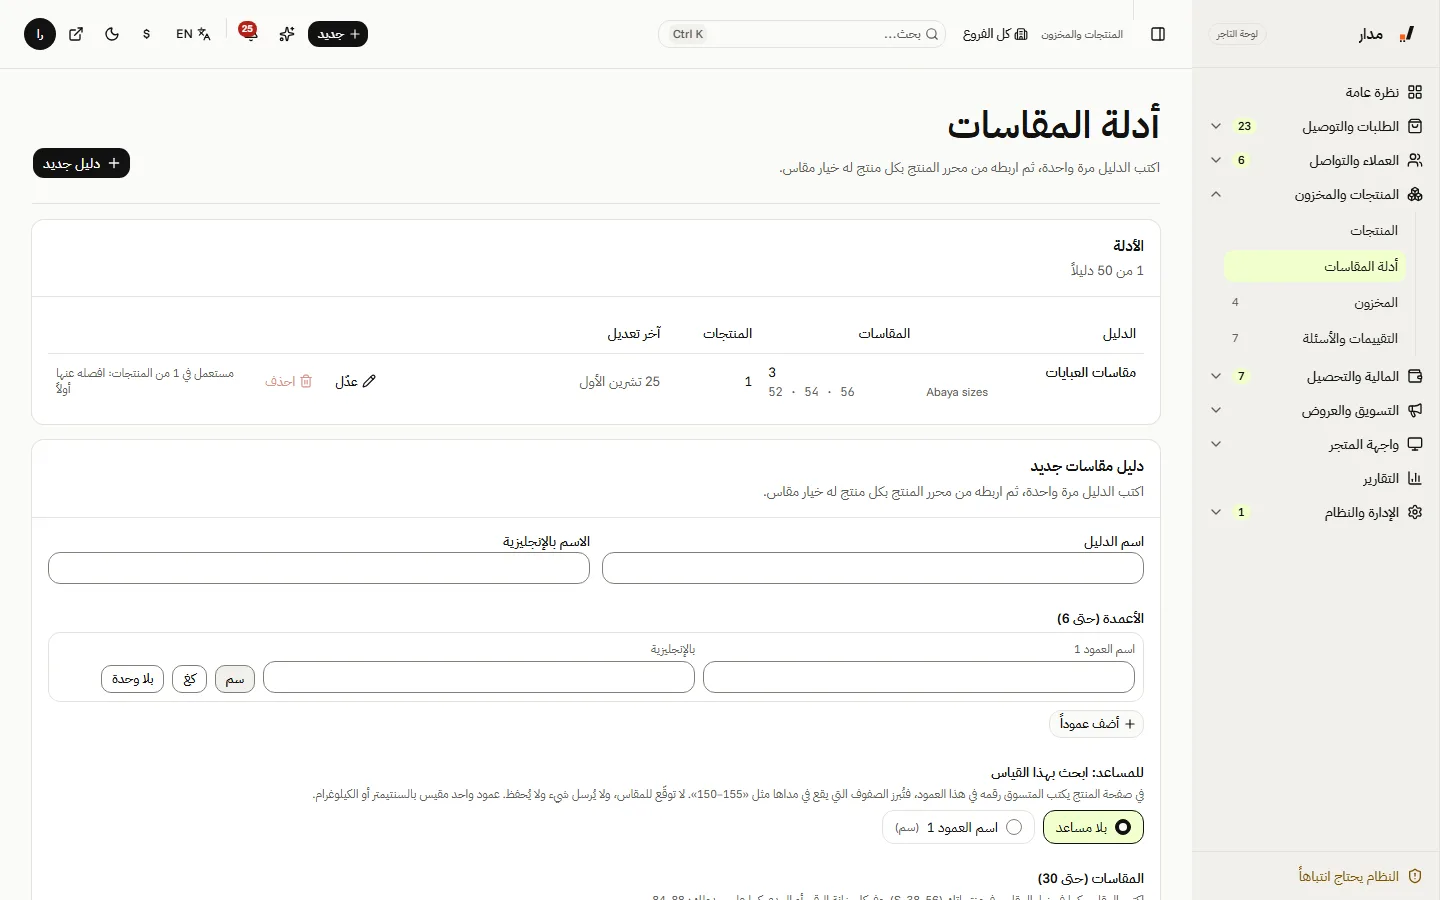
Task: Open external store link icon
Action: (76, 34)
